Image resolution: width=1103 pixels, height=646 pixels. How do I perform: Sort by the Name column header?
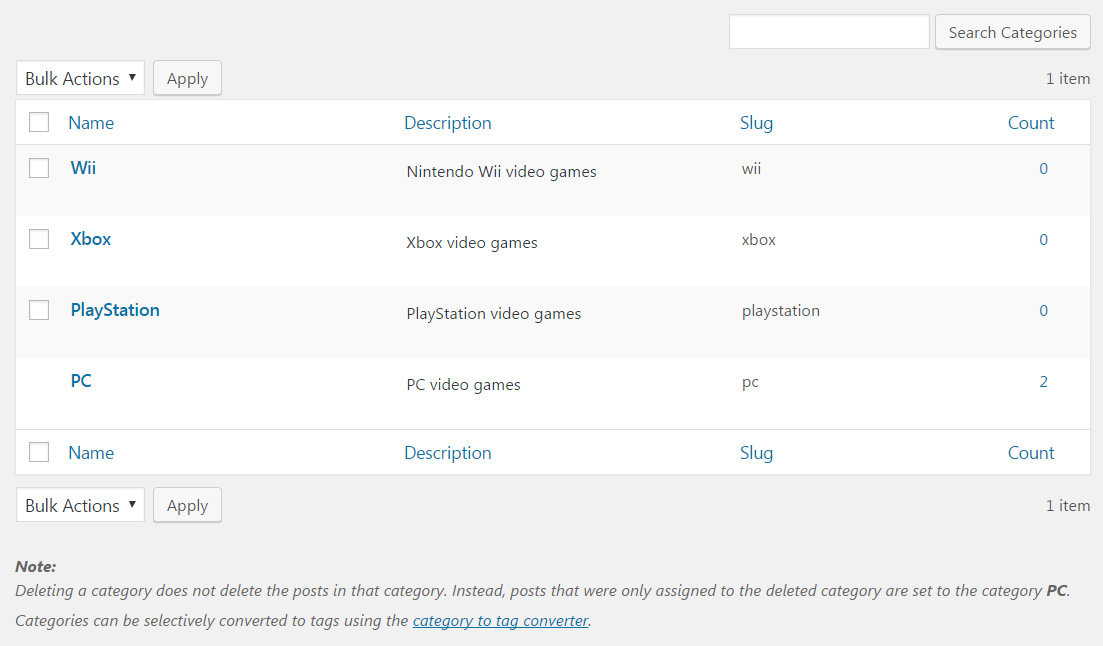91,123
